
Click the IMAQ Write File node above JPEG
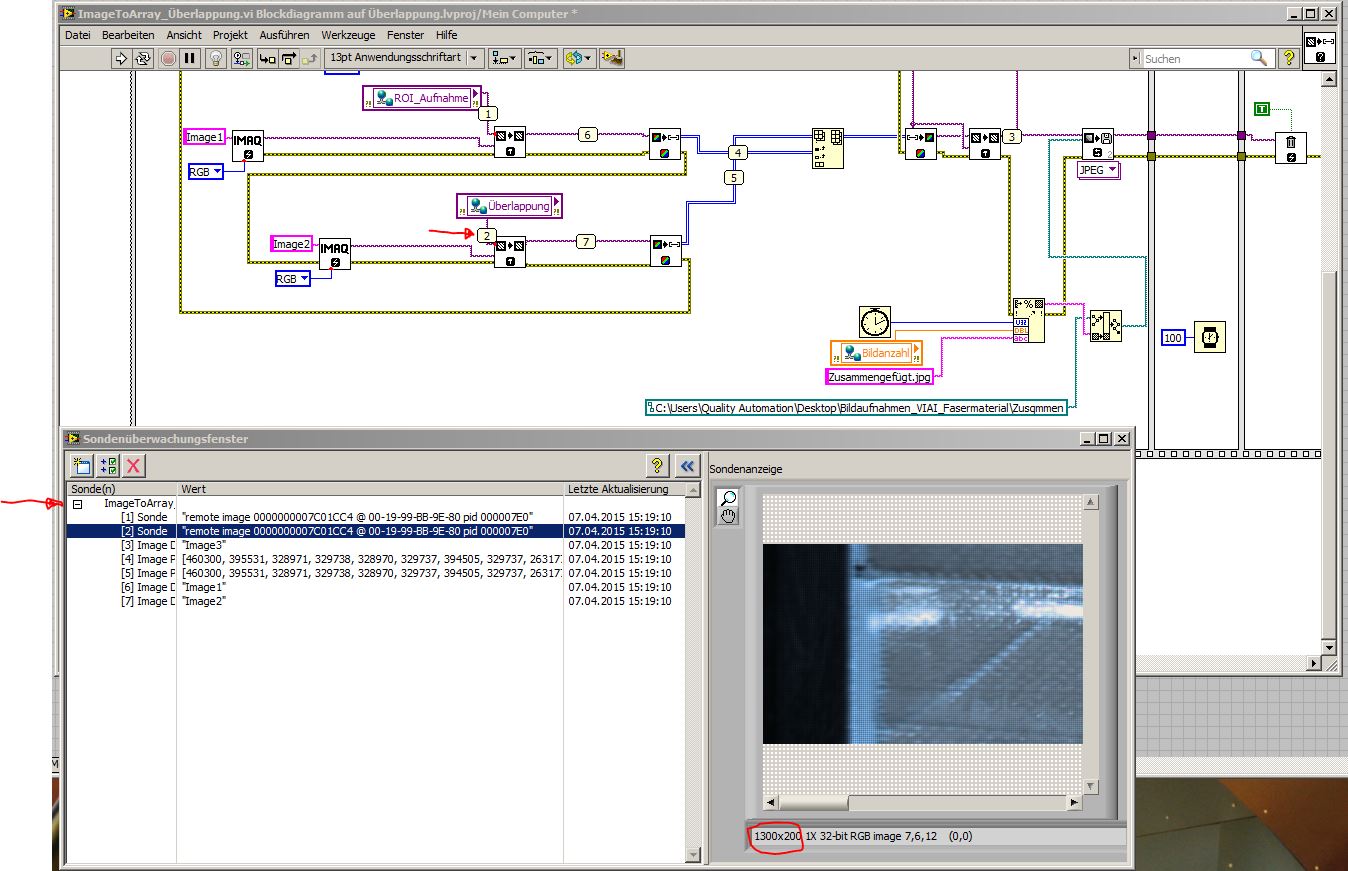click(1098, 144)
